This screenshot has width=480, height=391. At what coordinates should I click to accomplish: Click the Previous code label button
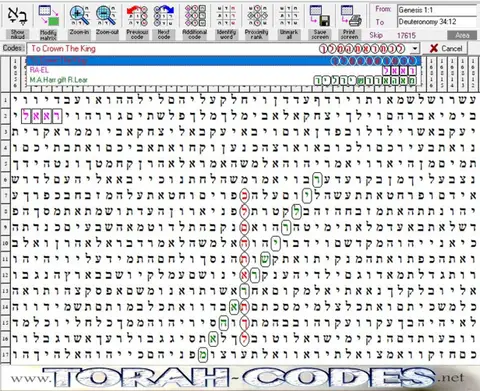[137, 34]
